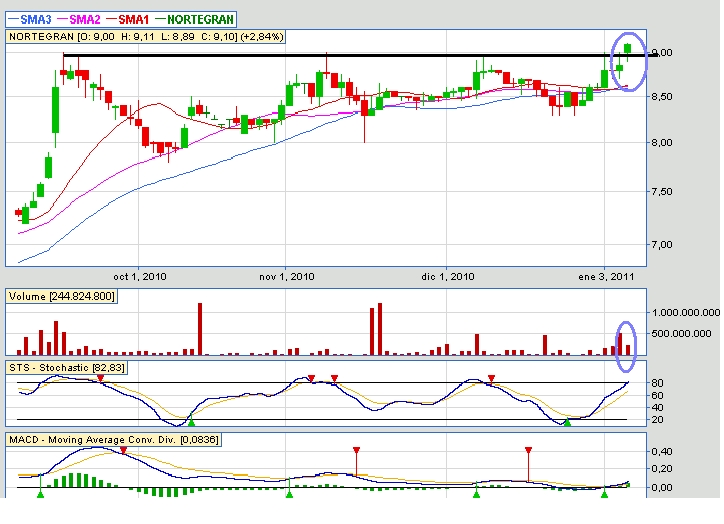Click the MACD green buy marker in early December
This screenshot has height=524, width=724.
[x=476, y=494]
